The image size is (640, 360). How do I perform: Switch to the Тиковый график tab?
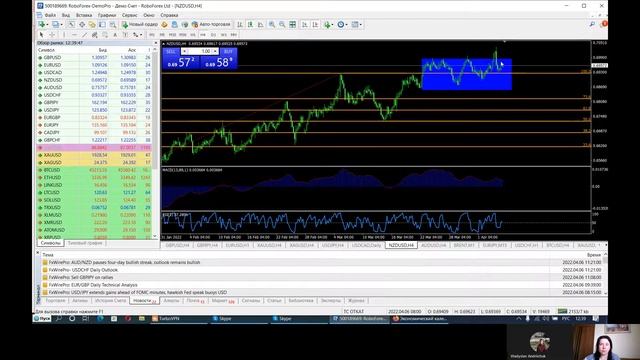(85, 243)
